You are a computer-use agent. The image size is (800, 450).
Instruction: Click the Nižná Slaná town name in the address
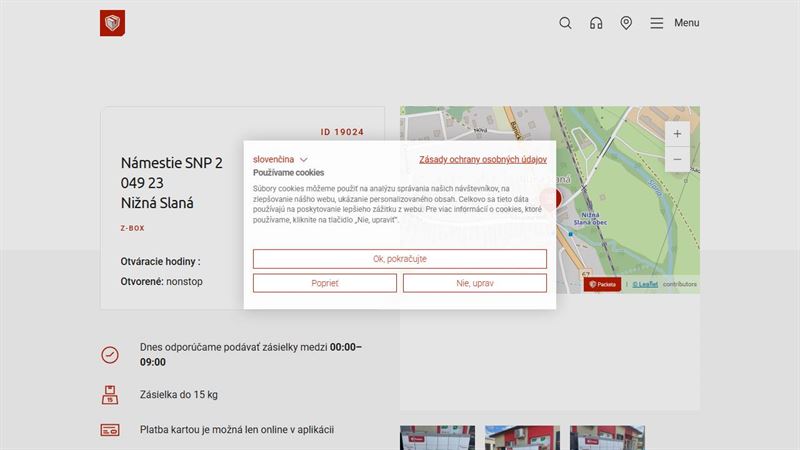157,203
